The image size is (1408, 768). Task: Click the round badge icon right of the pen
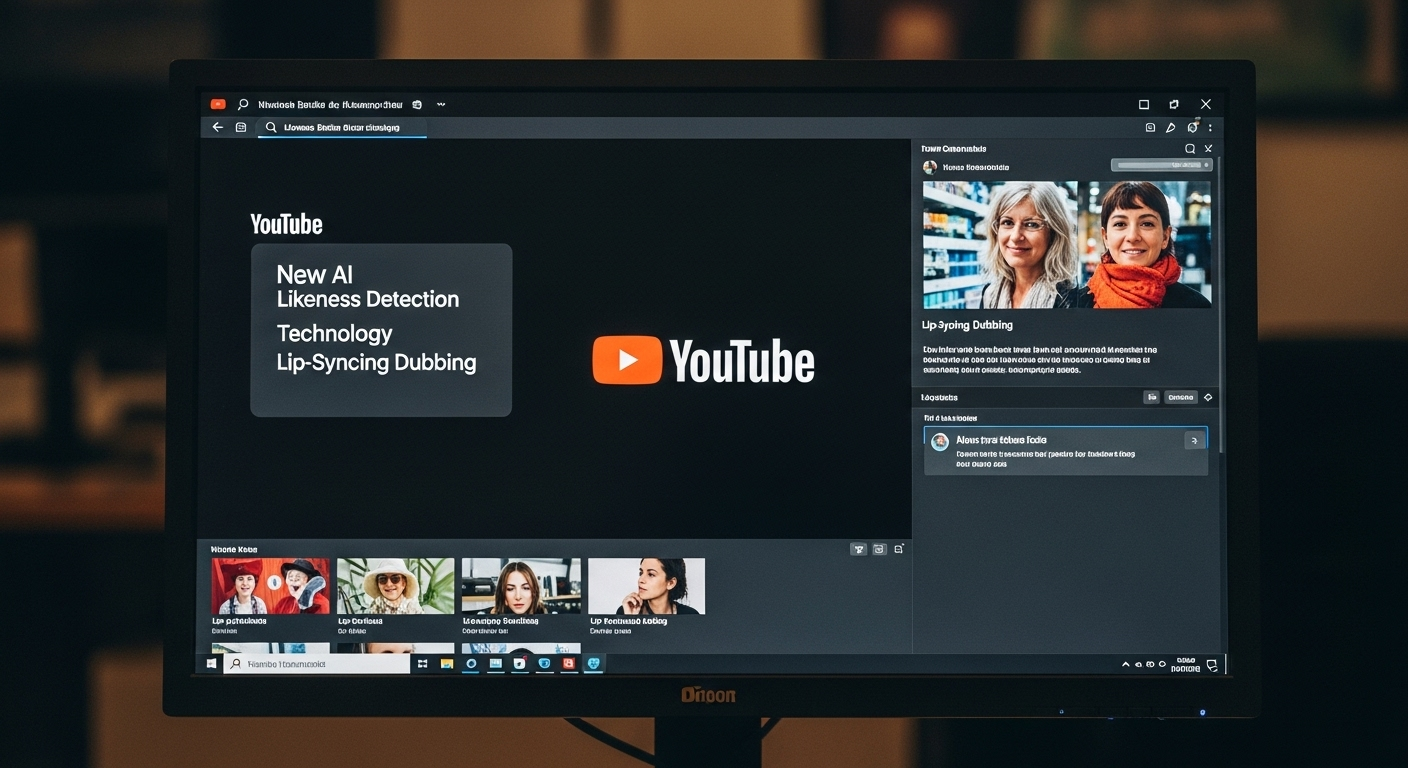point(1192,127)
